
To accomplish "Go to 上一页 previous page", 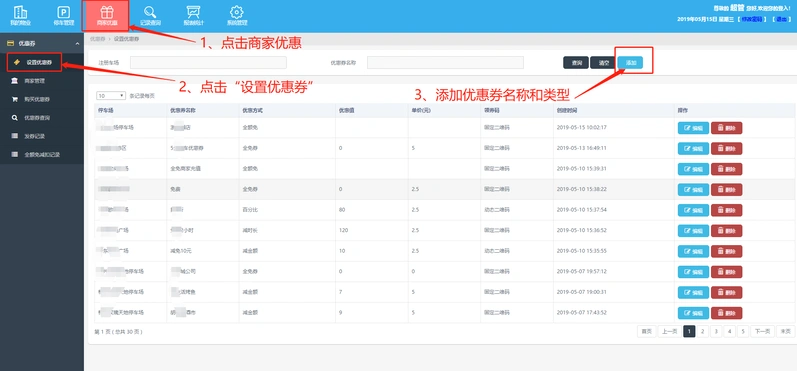I will click(669, 331).
